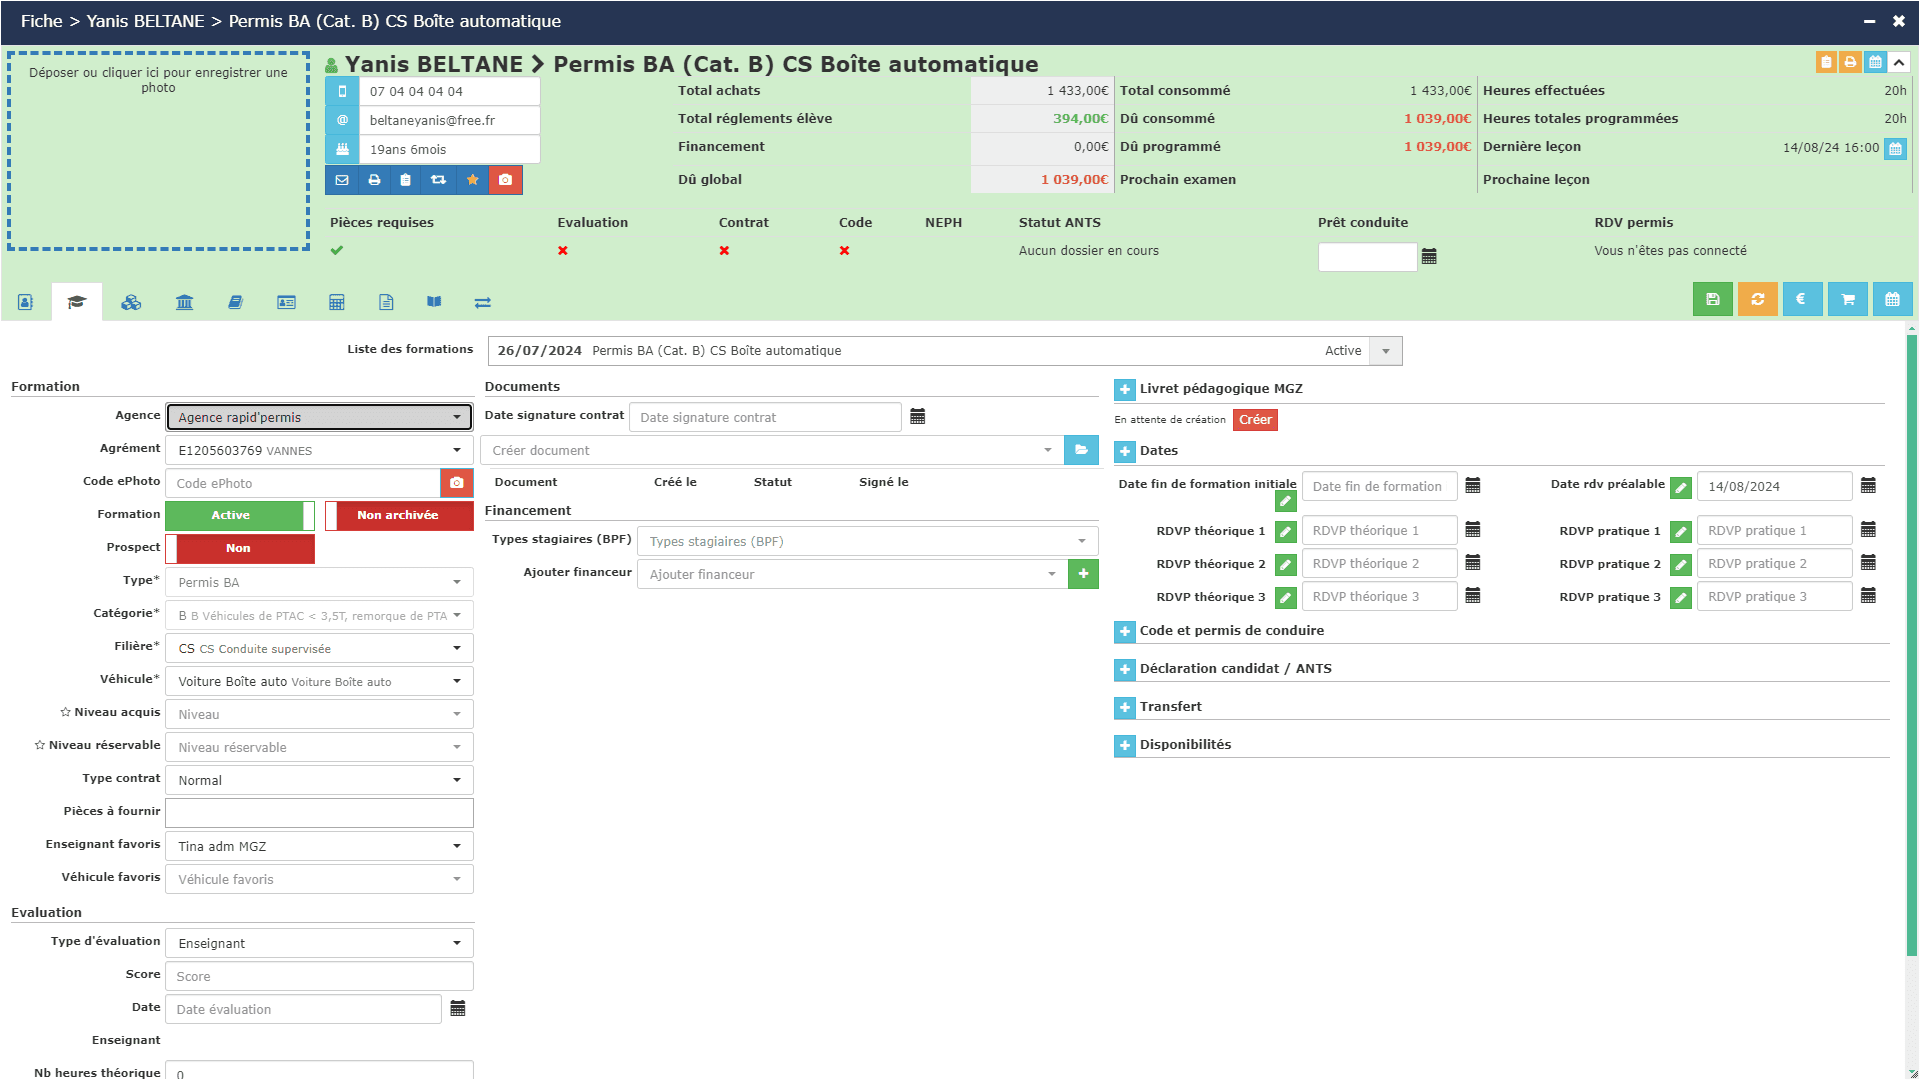Toggle the Prospect Non switch
The width and height of the screenshot is (1920, 1080).
coord(240,549)
